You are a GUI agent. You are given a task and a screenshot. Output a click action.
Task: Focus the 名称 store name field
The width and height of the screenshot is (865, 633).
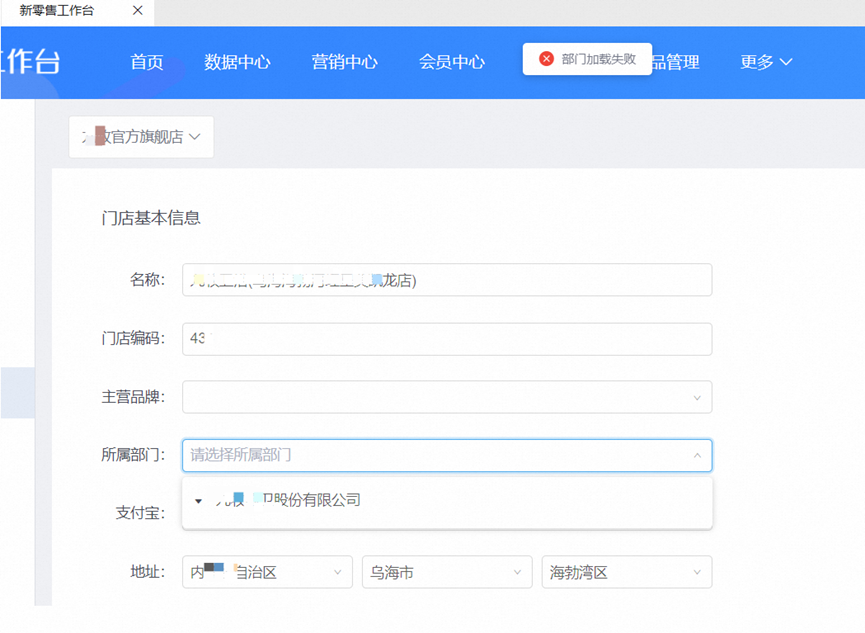[446, 280]
